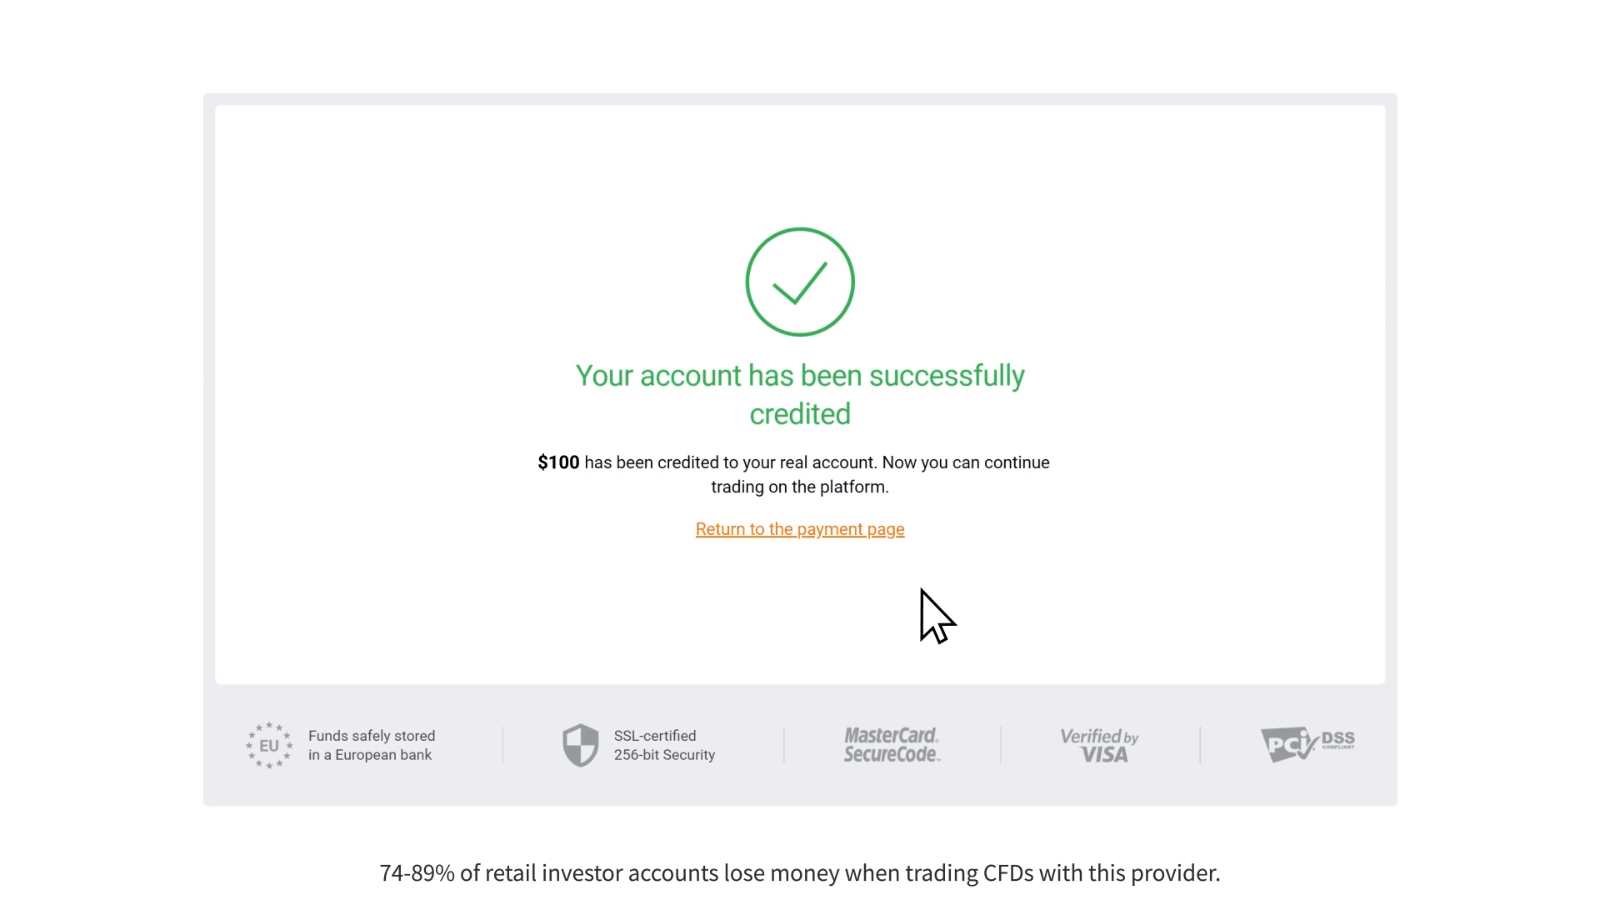Click the '74-89%' figure in the risk warning
Viewport: 1600px width, 900px height.
coord(417,873)
